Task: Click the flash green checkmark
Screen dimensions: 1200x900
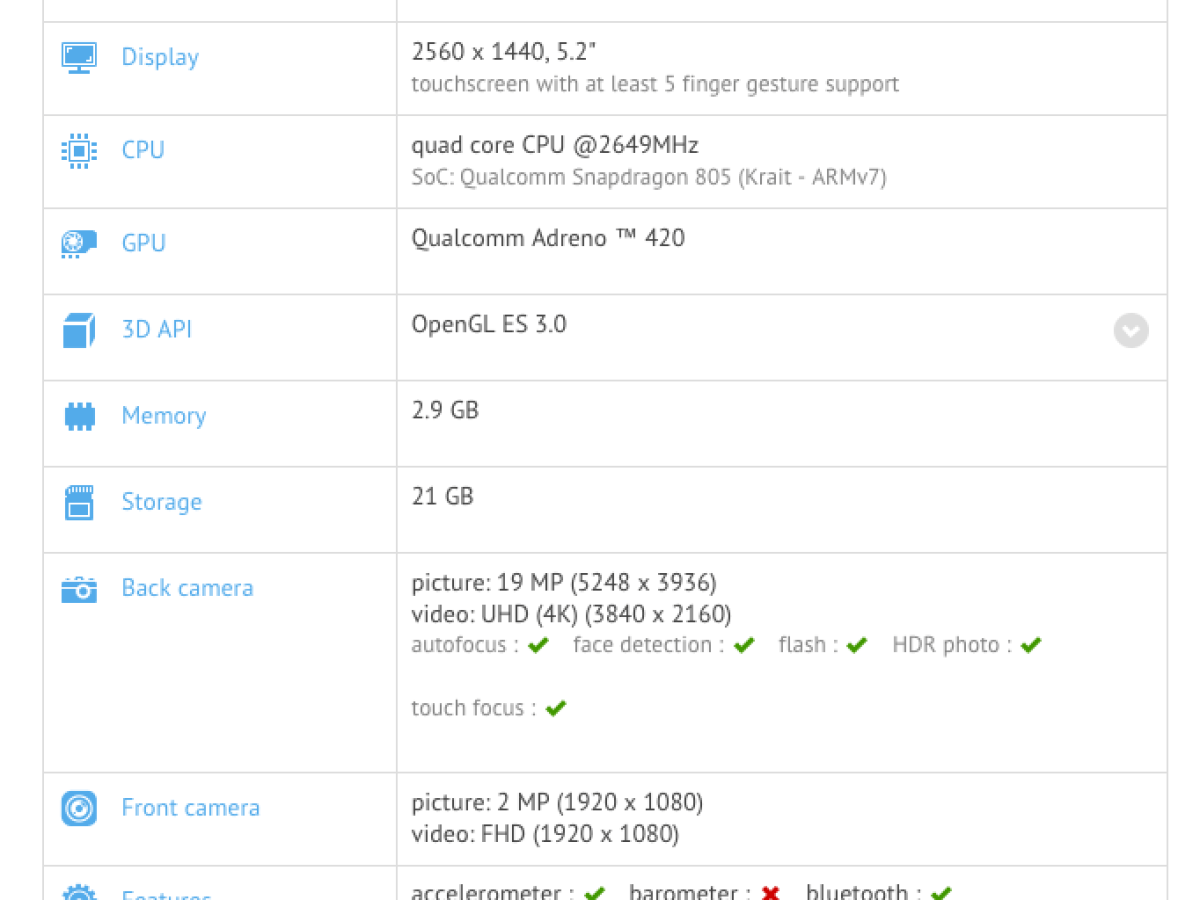Action: click(x=856, y=646)
